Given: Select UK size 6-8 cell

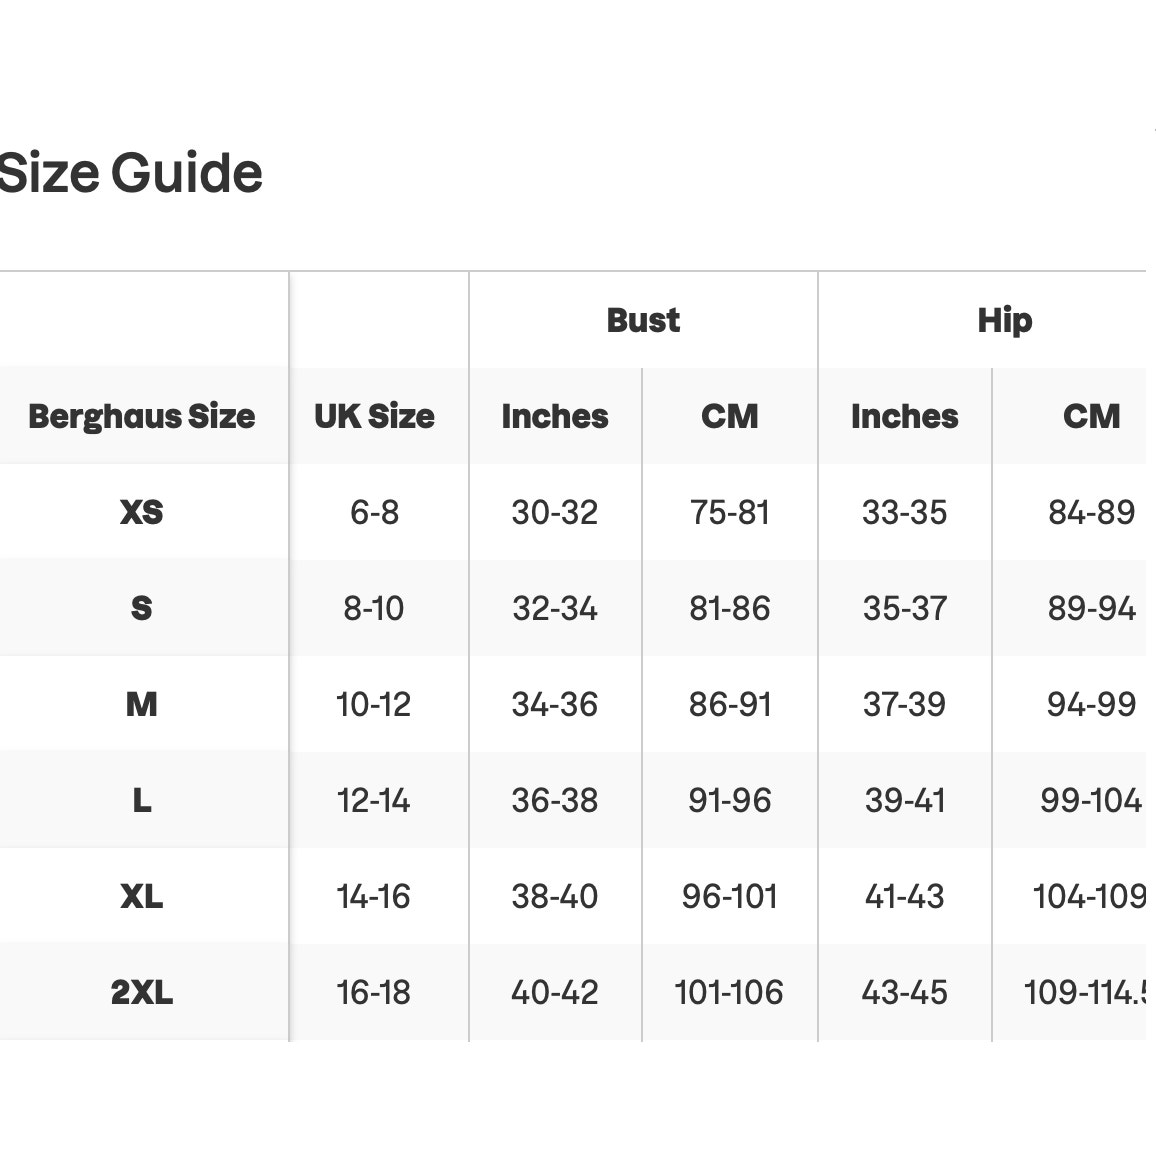Looking at the screenshot, I should pyautogui.click(x=375, y=512).
